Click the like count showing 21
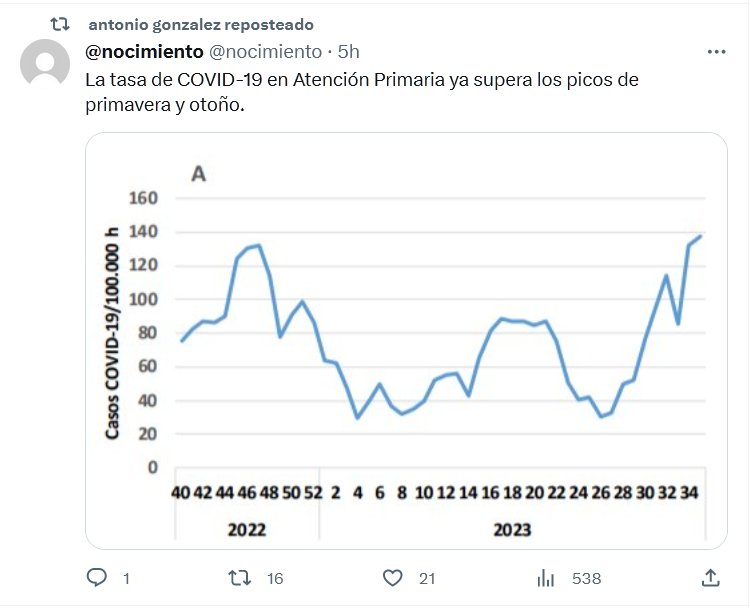 pos(427,578)
